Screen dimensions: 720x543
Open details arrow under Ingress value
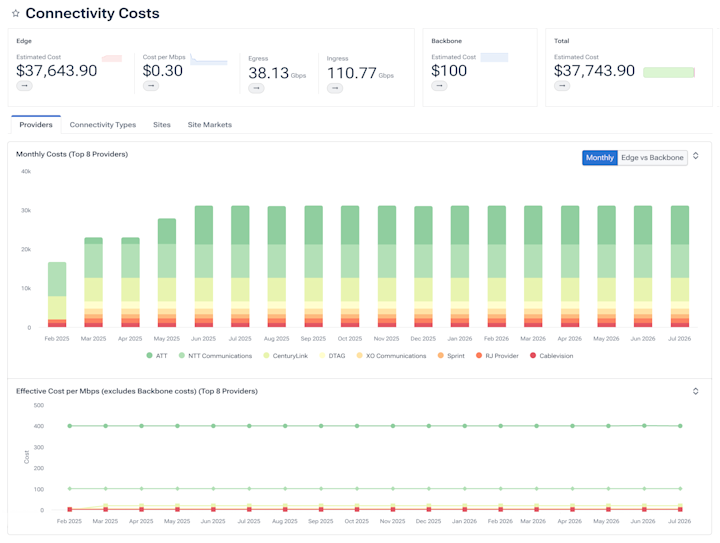tap(335, 88)
